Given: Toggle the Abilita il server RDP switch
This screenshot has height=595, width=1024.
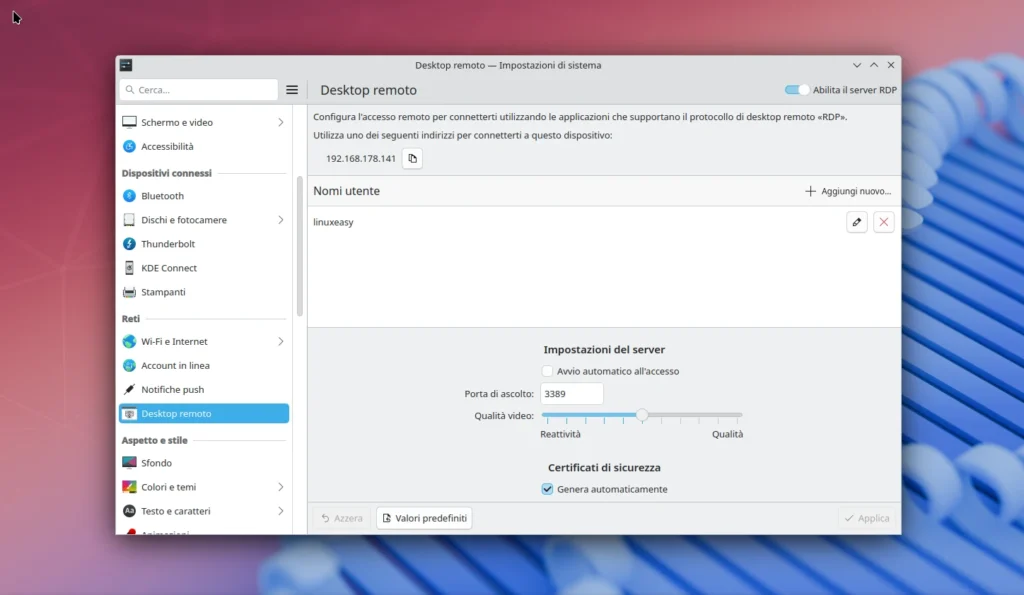Looking at the screenshot, I should tap(797, 90).
